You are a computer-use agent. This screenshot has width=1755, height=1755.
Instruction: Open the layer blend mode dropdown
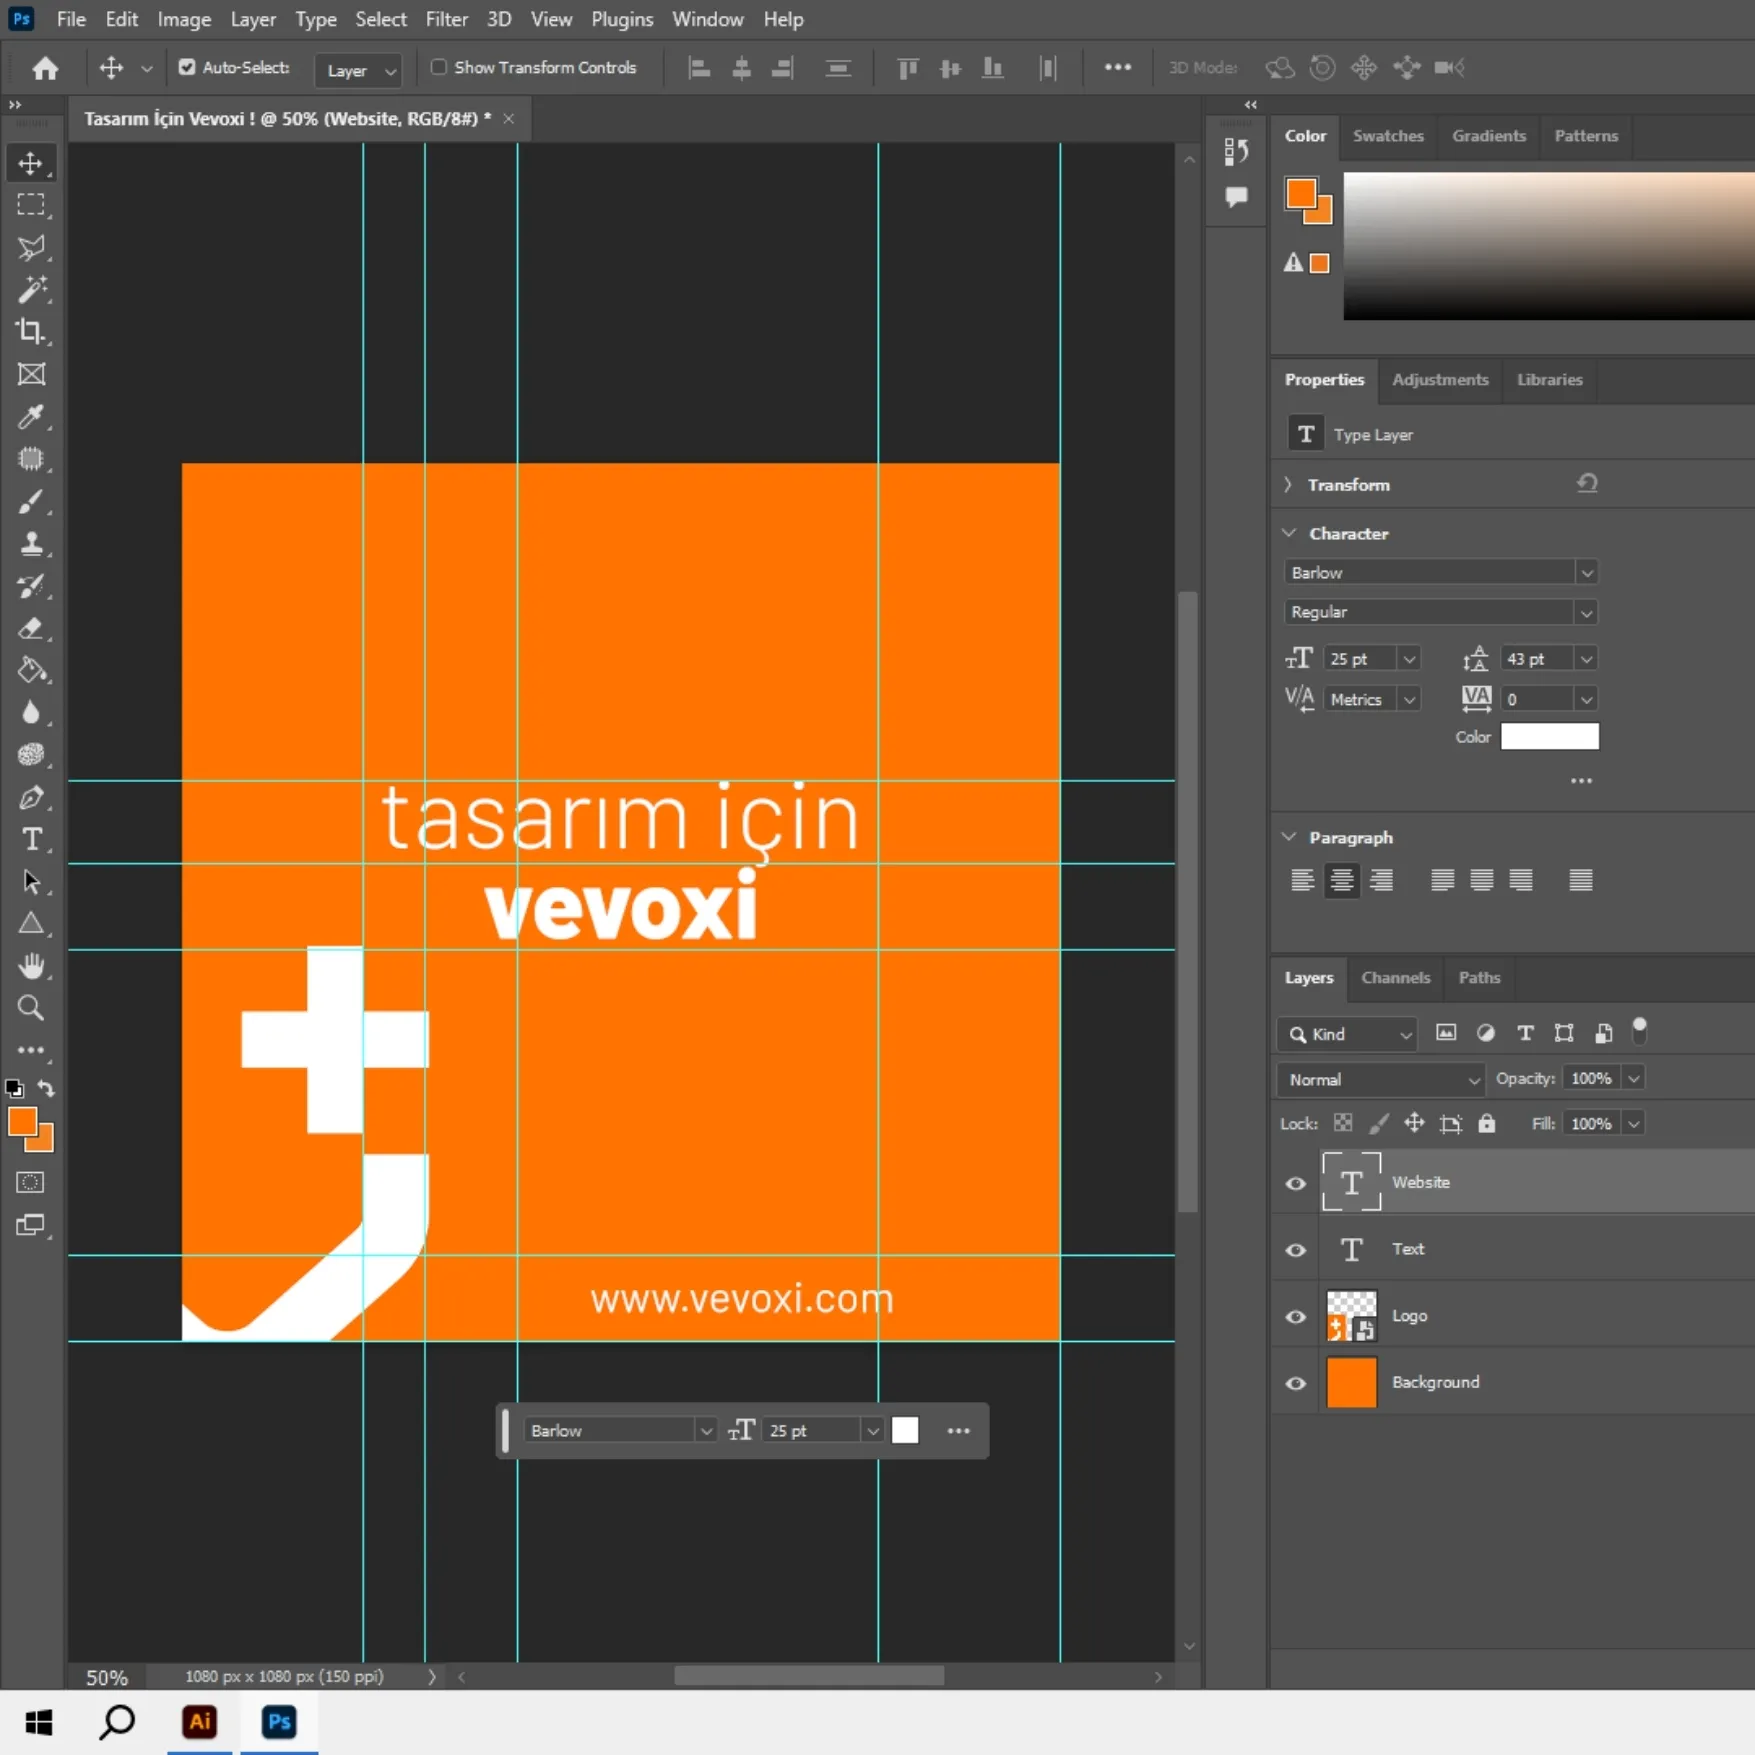[1380, 1079]
